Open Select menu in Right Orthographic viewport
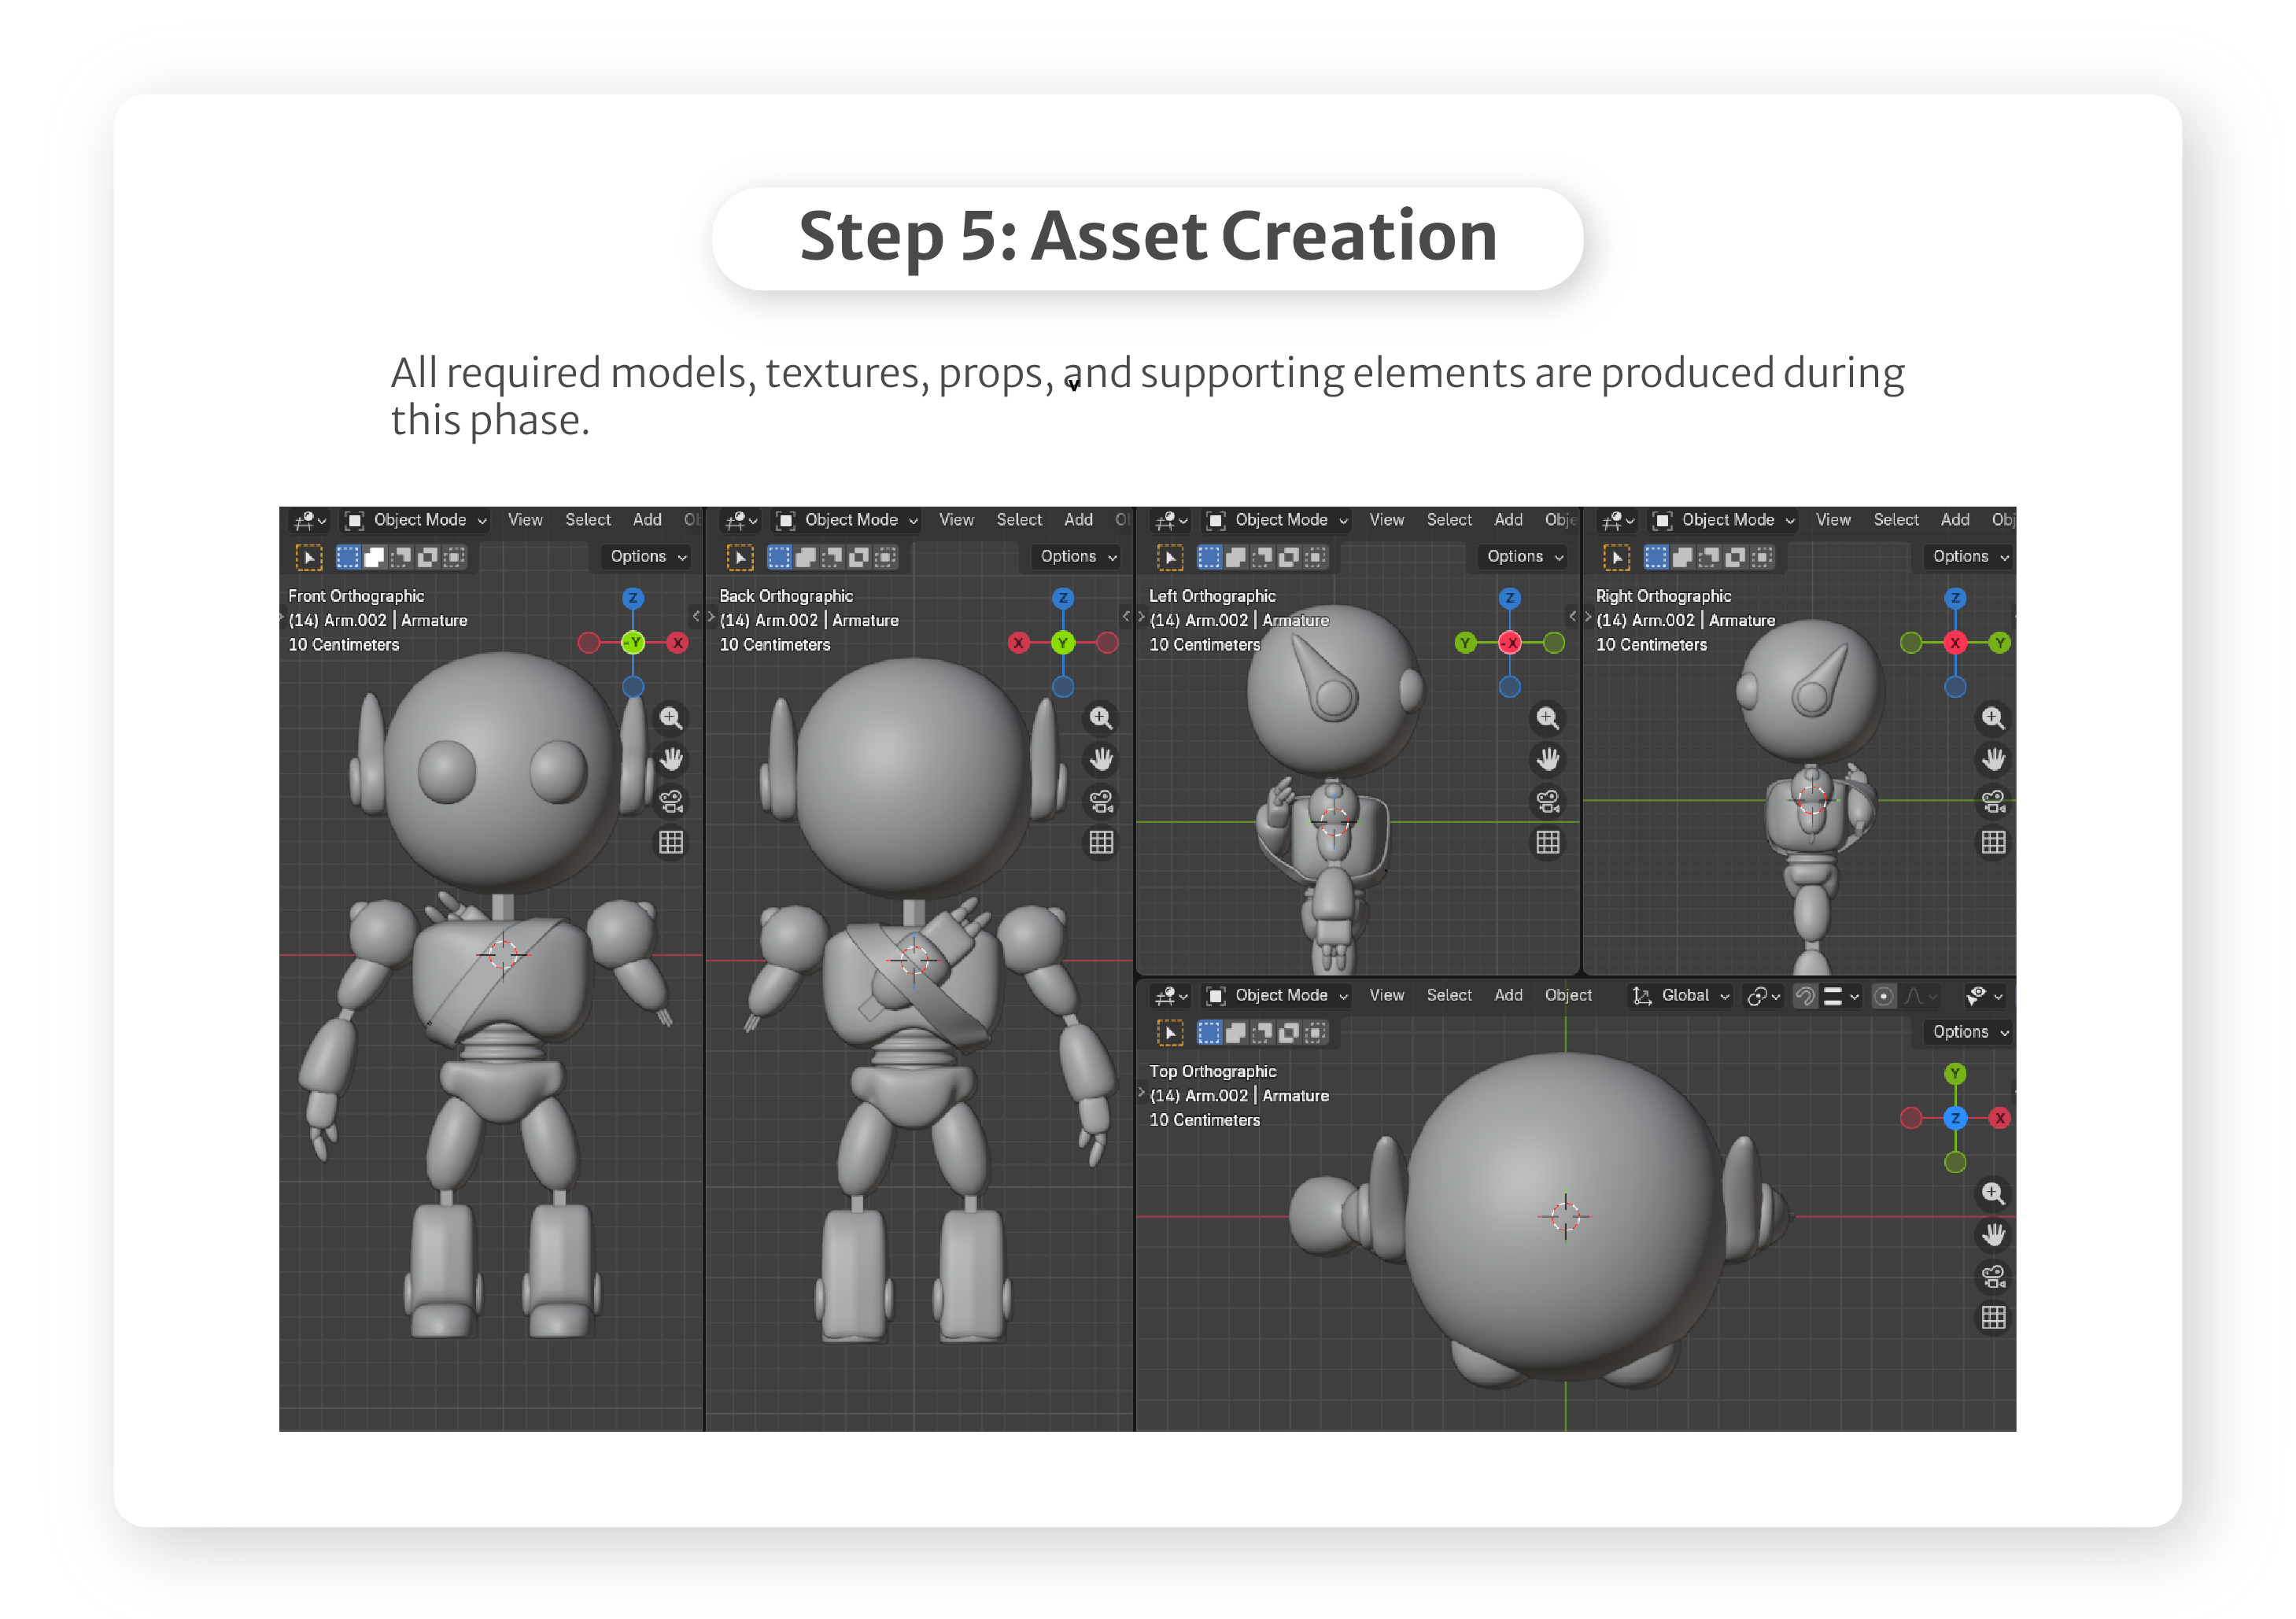2296x1619 pixels. 1895,520
